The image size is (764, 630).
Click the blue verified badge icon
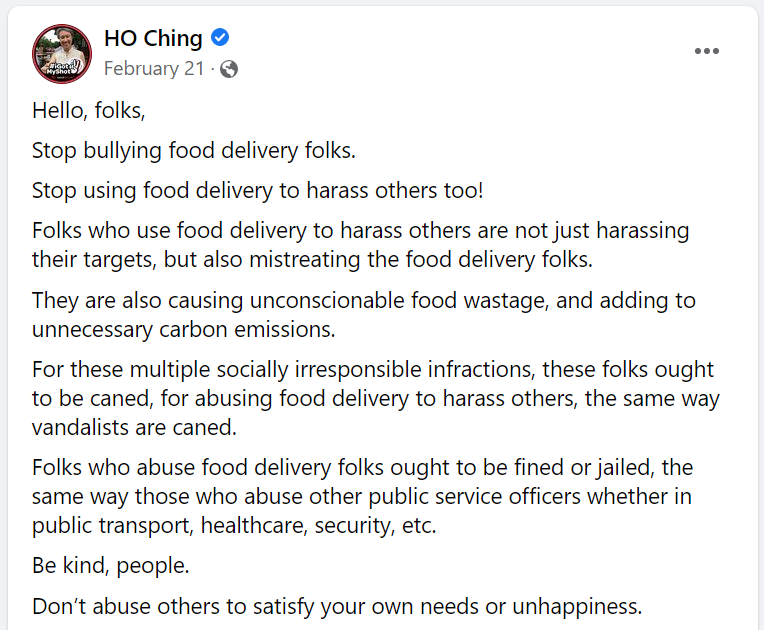tap(220, 38)
